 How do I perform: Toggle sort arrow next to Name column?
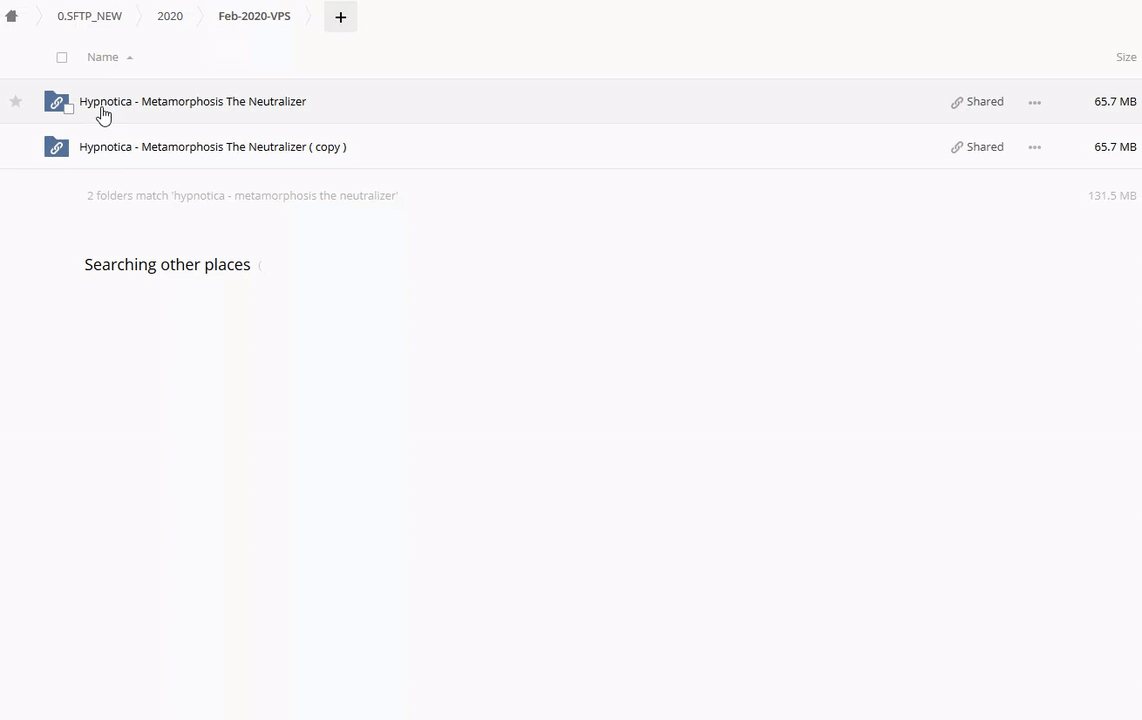pos(130,58)
